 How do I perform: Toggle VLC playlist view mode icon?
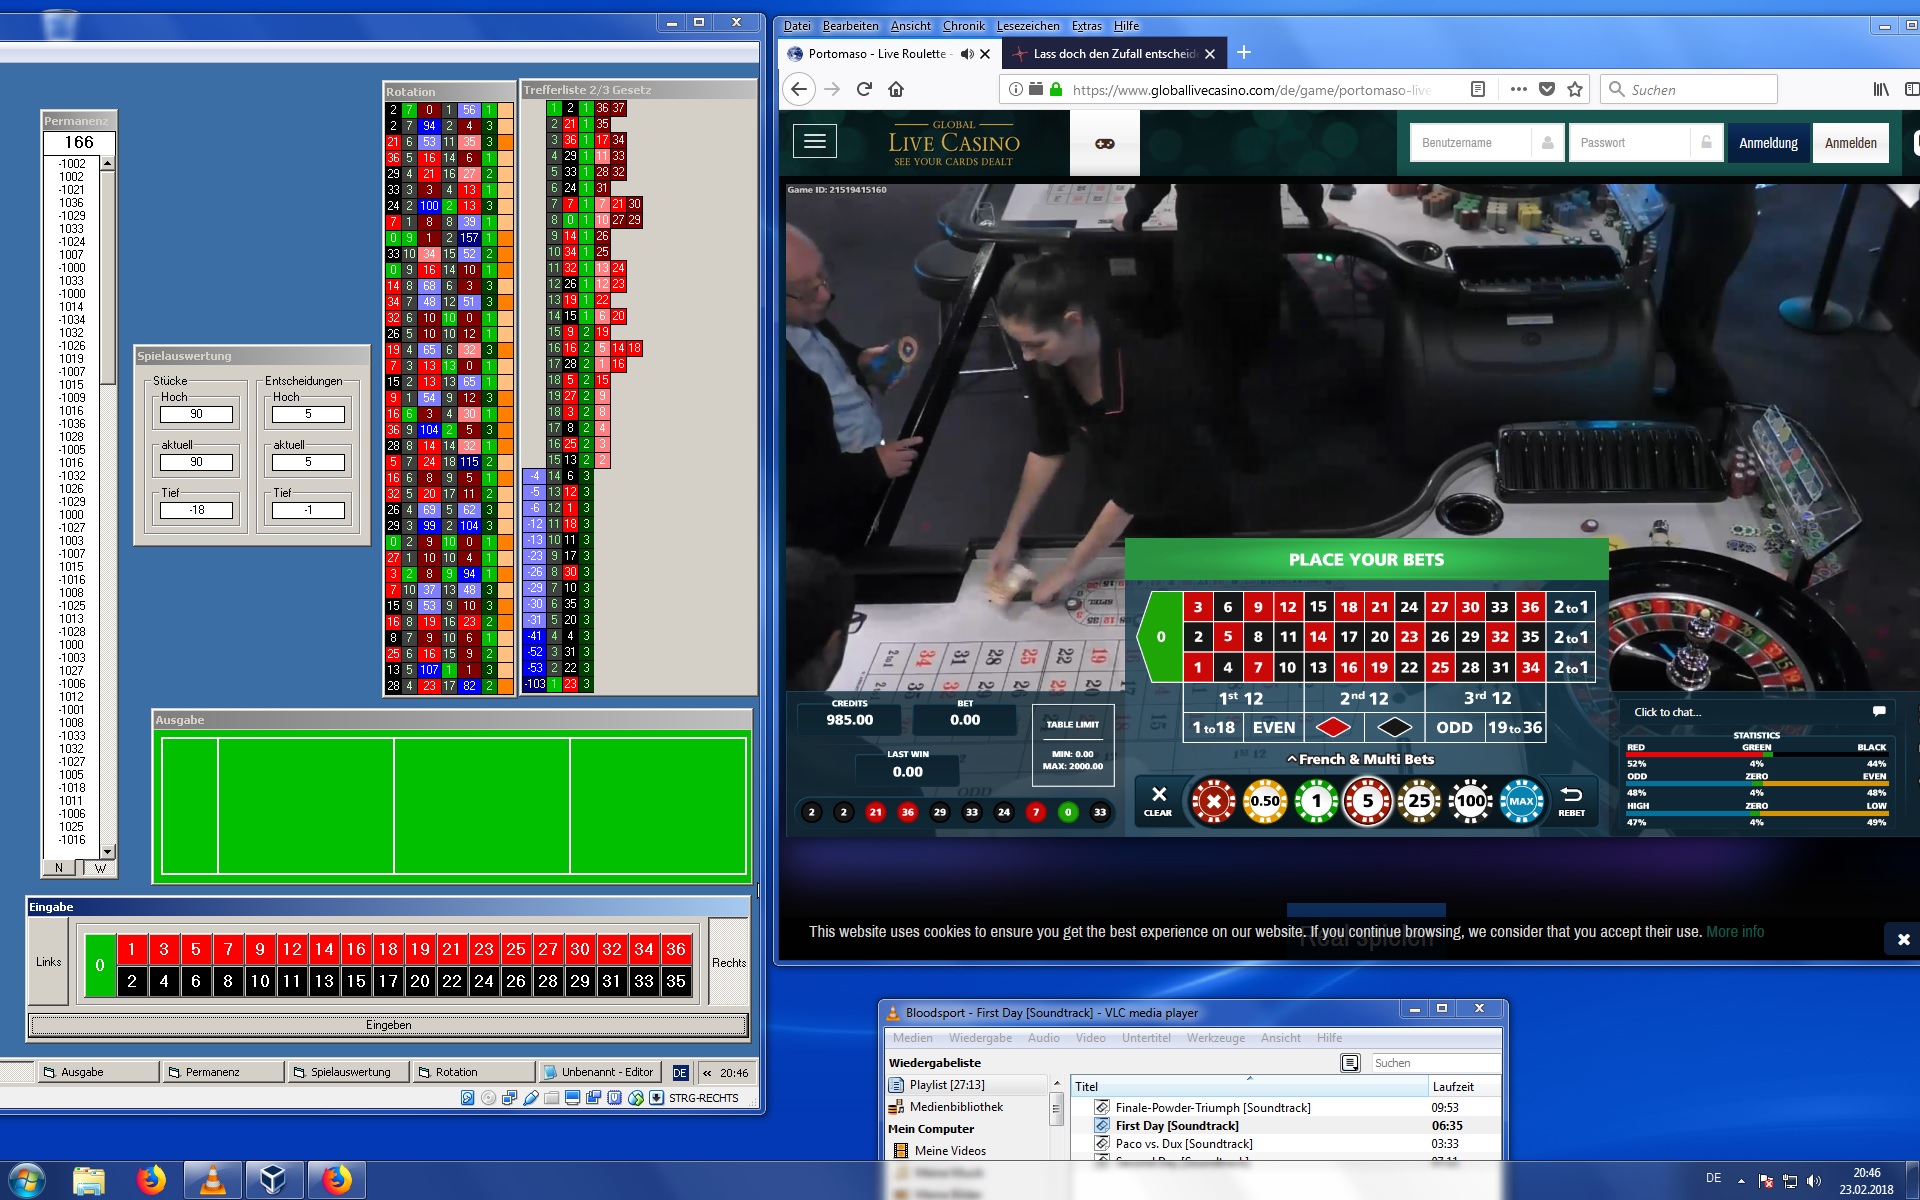(1350, 1063)
